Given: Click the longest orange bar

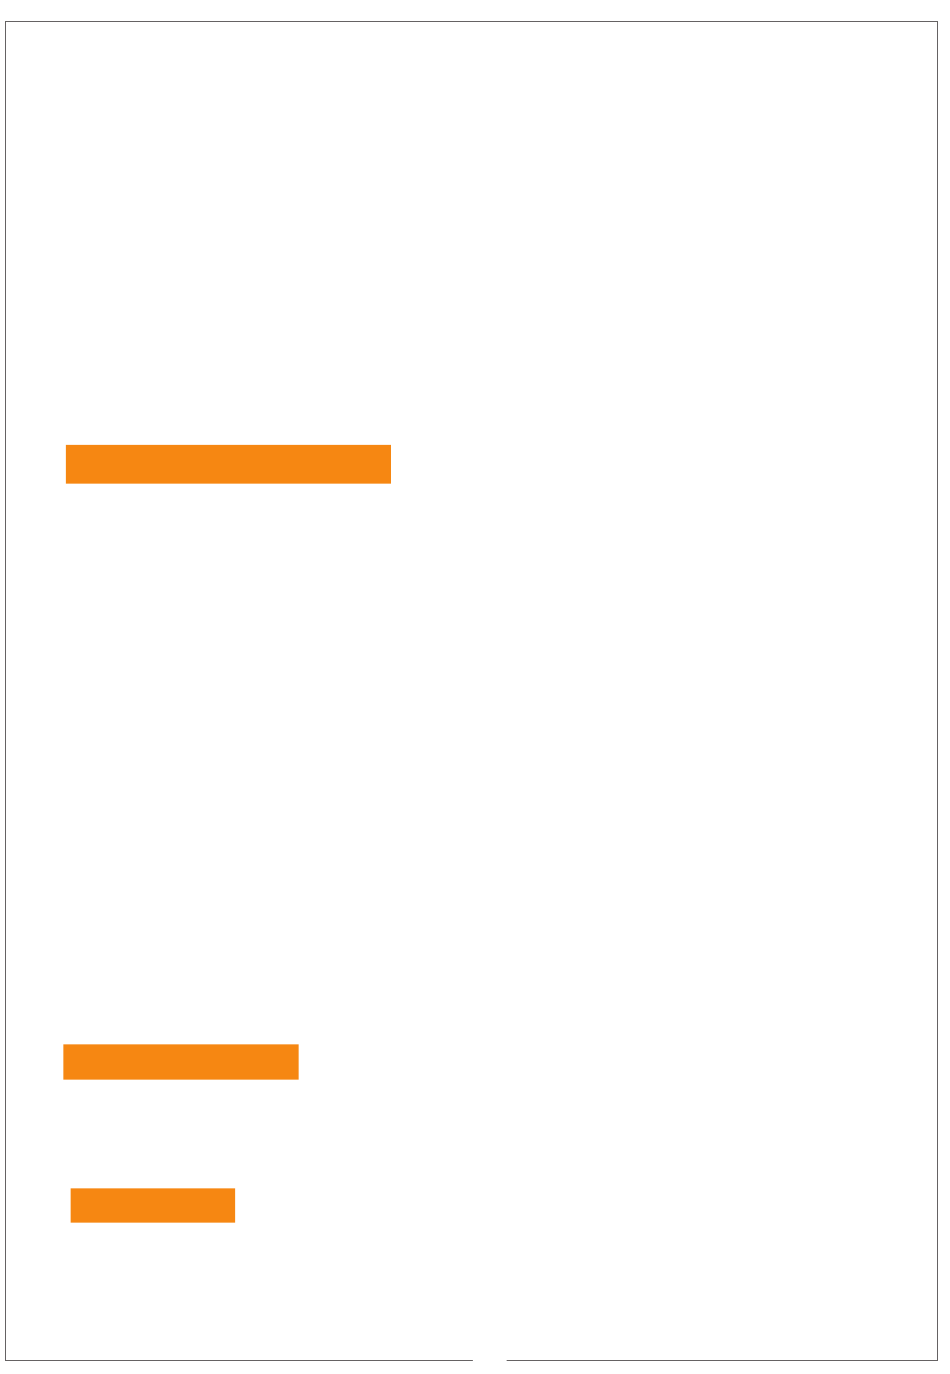Looking at the screenshot, I should point(228,464).
